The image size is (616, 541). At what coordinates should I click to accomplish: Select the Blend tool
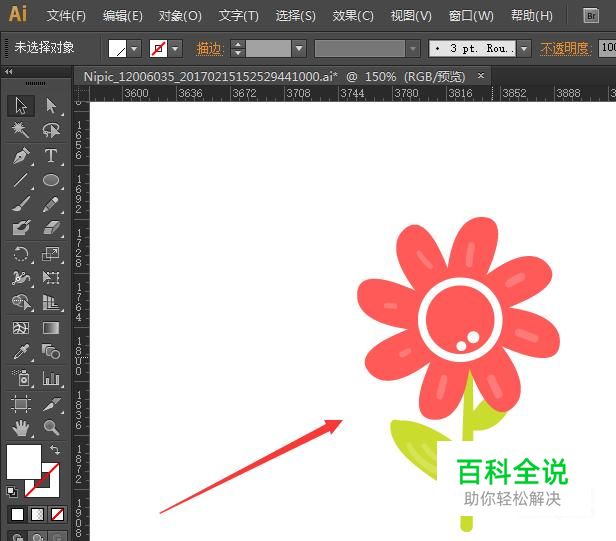click(51, 352)
